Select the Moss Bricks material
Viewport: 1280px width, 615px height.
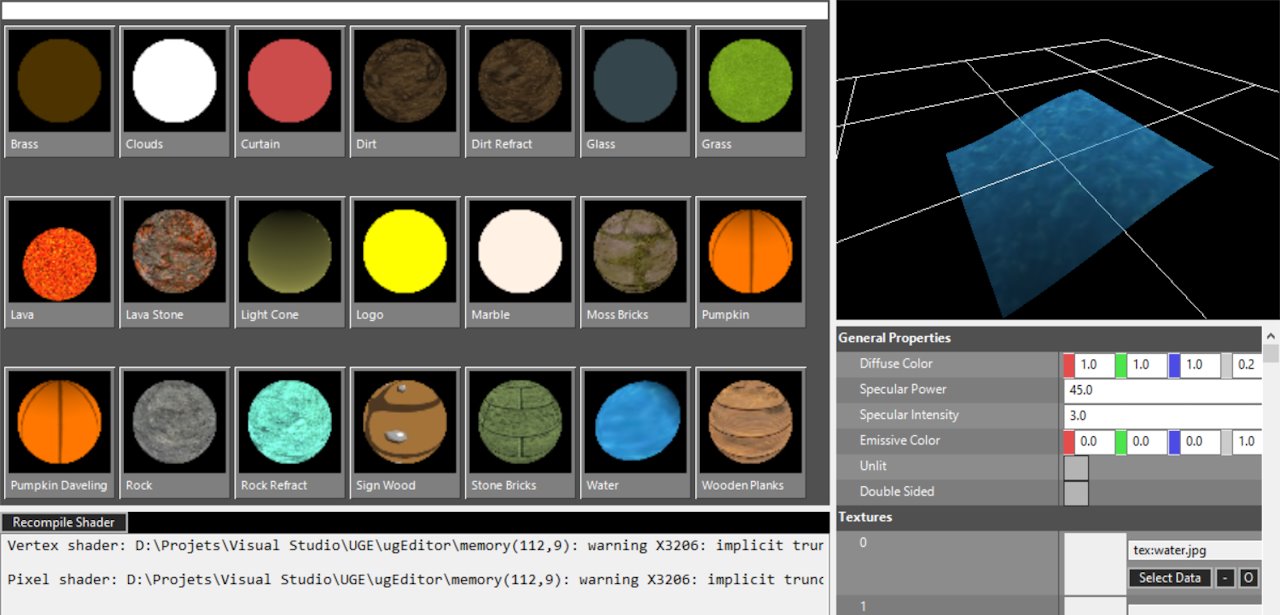635,262
